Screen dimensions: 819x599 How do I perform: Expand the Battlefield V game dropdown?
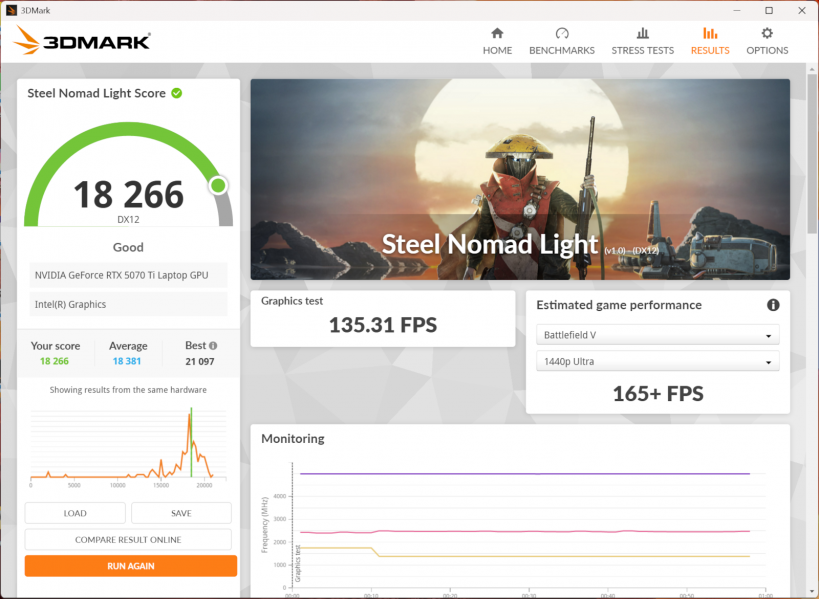point(657,336)
